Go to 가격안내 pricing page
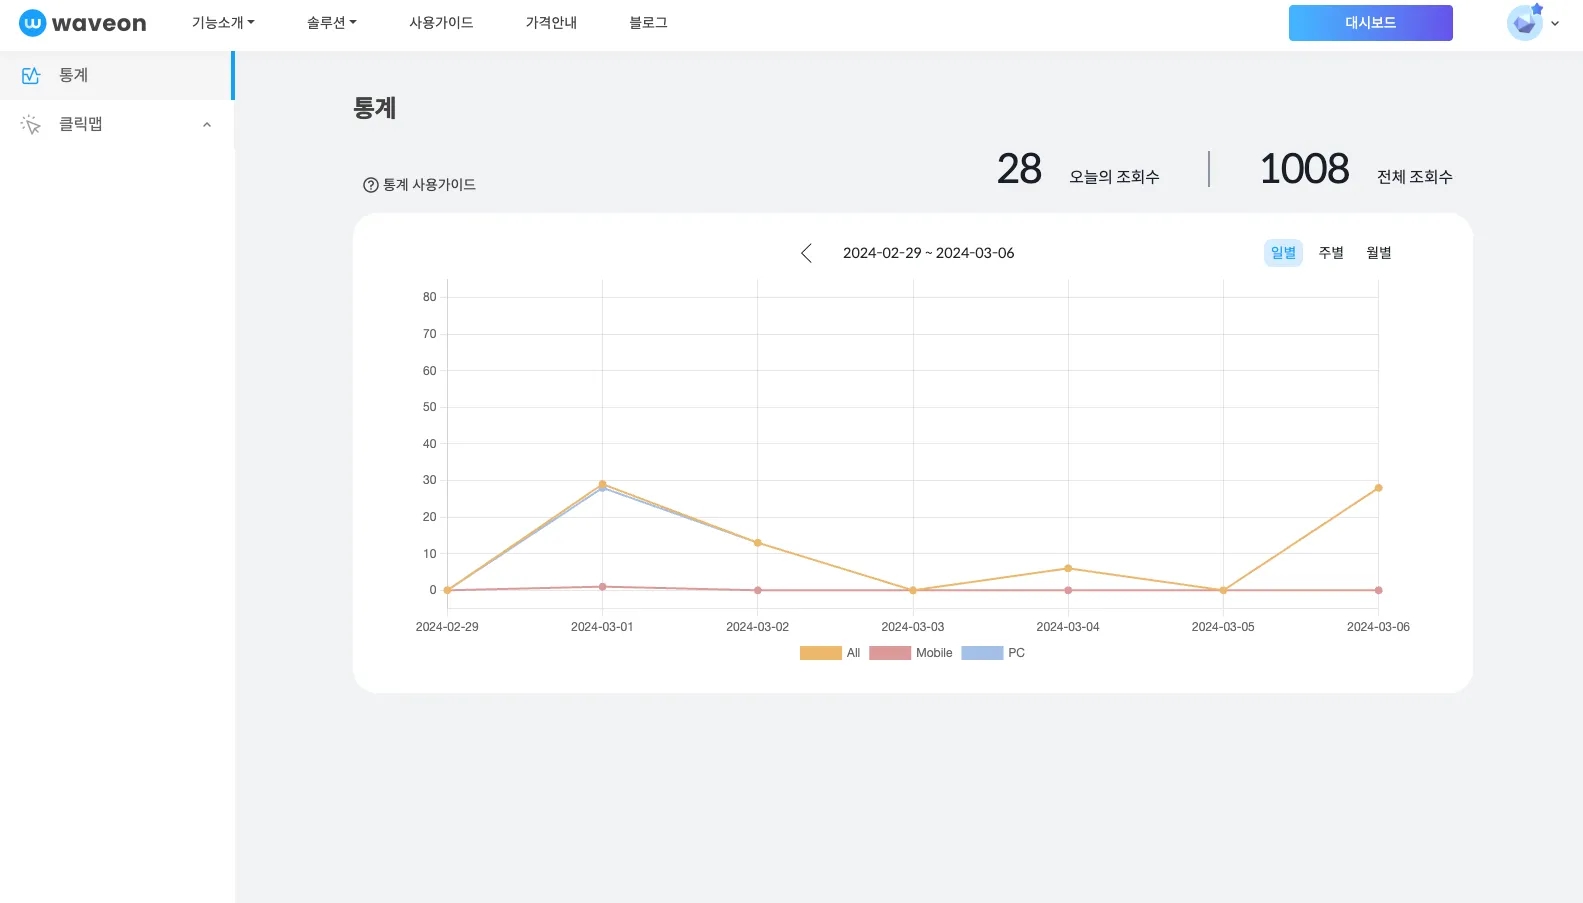This screenshot has width=1583, height=903. click(x=551, y=23)
